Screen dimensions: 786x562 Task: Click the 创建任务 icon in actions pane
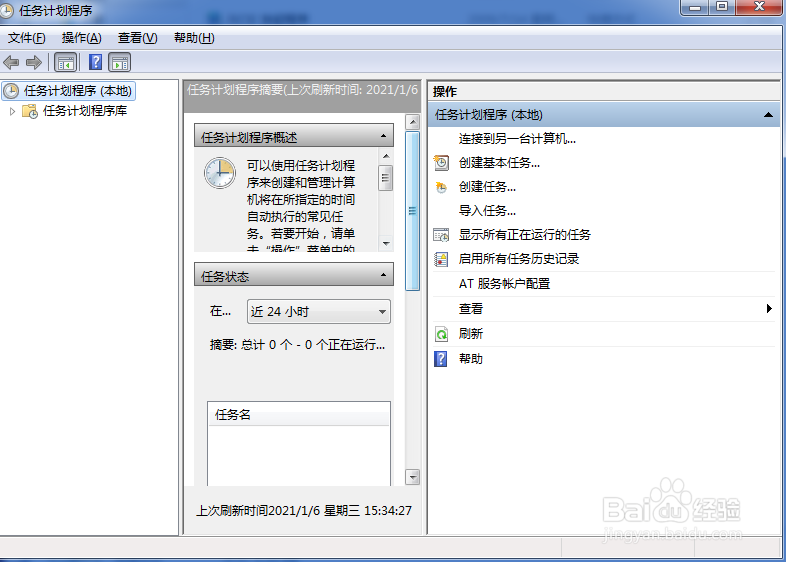click(441, 187)
